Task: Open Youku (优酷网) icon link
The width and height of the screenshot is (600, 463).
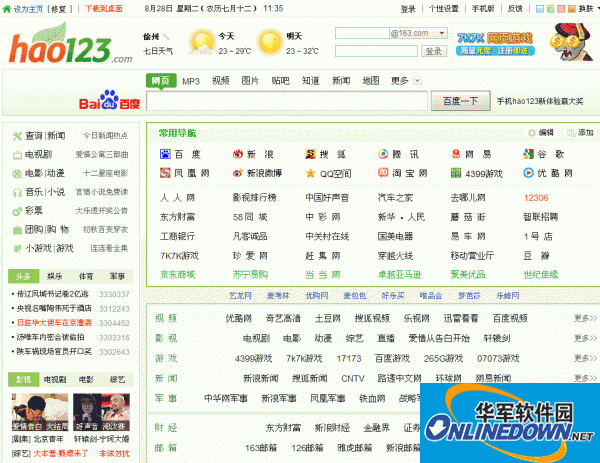Action: point(528,173)
